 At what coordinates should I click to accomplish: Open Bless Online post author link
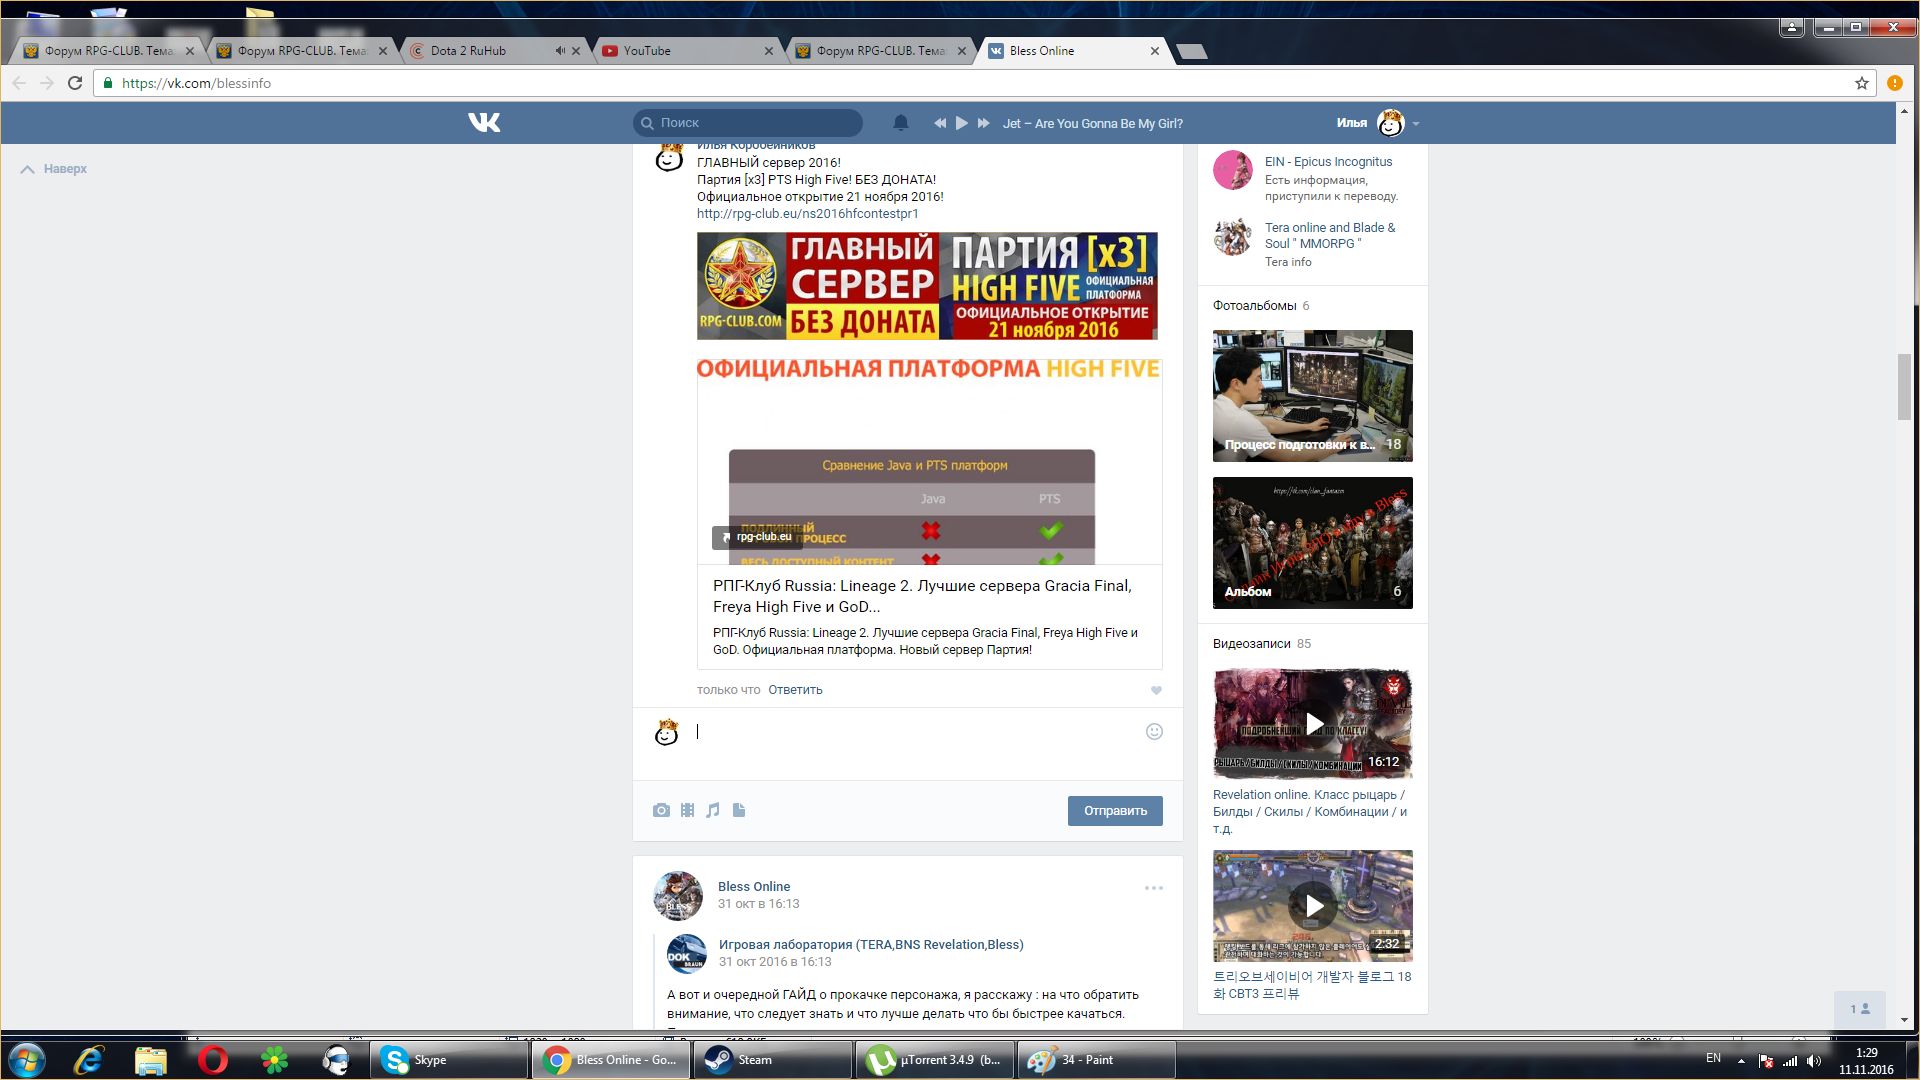pyautogui.click(x=754, y=886)
